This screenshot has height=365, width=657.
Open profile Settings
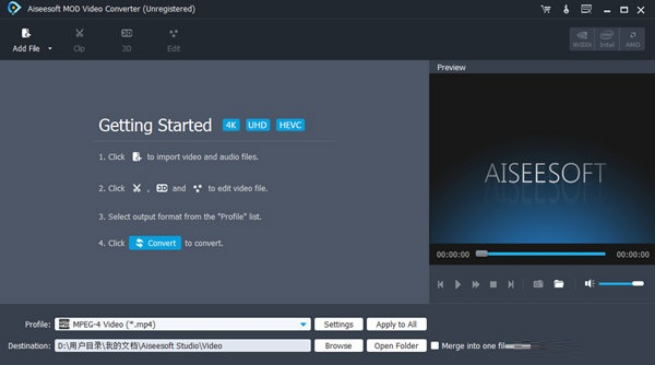[x=339, y=324]
